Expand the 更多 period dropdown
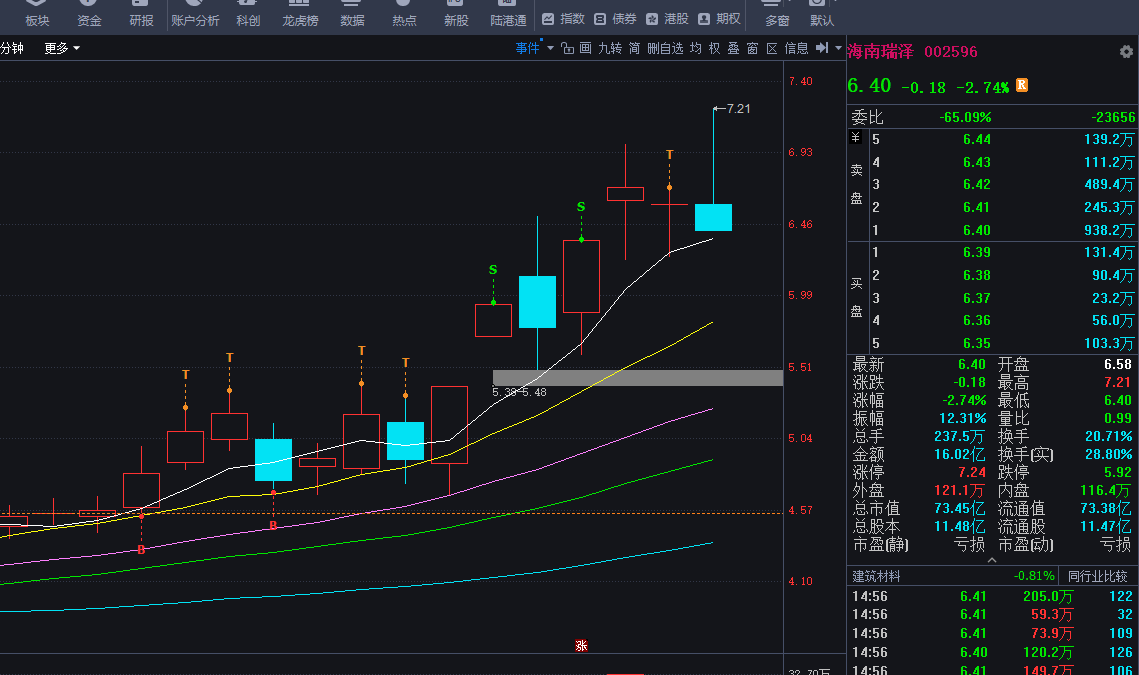 [x=62, y=48]
